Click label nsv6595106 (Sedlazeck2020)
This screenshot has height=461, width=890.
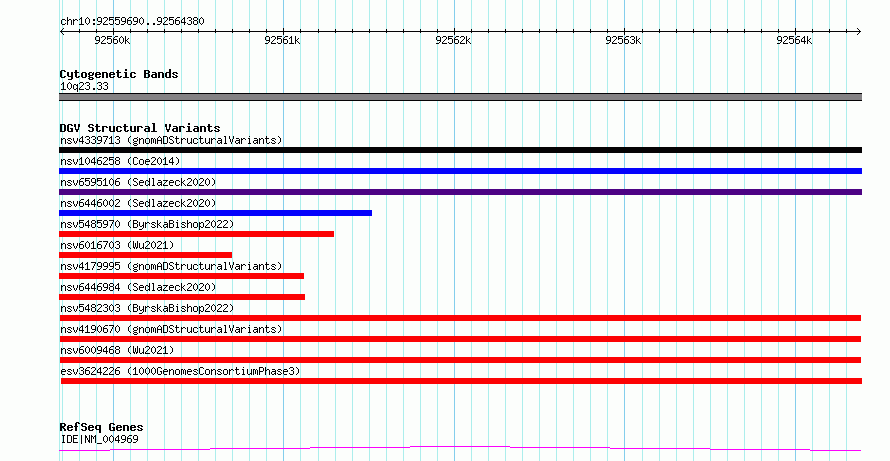click(138, 182)
